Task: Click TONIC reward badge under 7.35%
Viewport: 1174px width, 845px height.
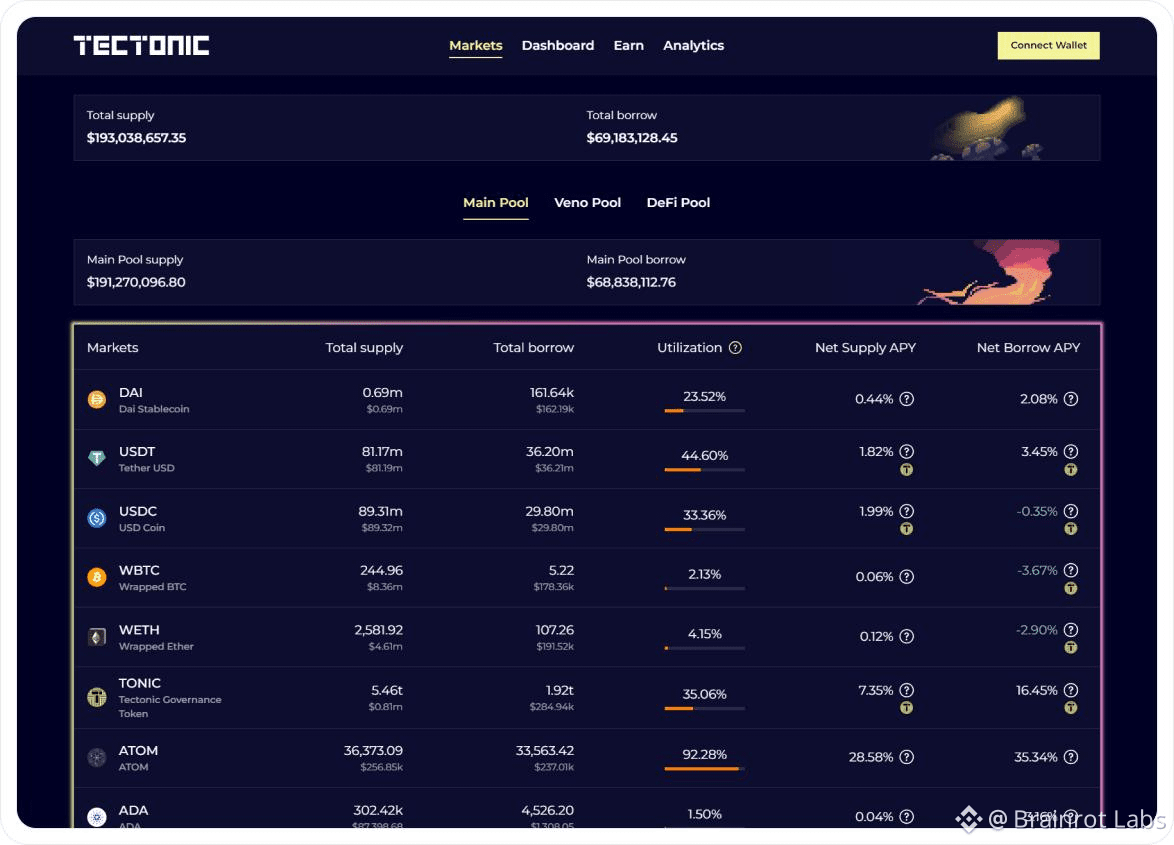Action: tap(907, 708)
